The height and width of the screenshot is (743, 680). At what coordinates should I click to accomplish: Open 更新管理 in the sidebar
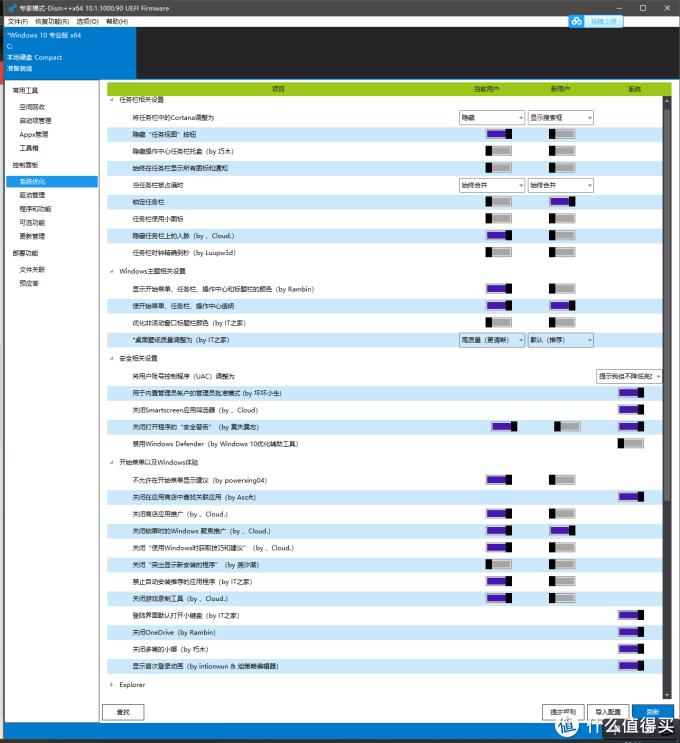click(32, 236)
